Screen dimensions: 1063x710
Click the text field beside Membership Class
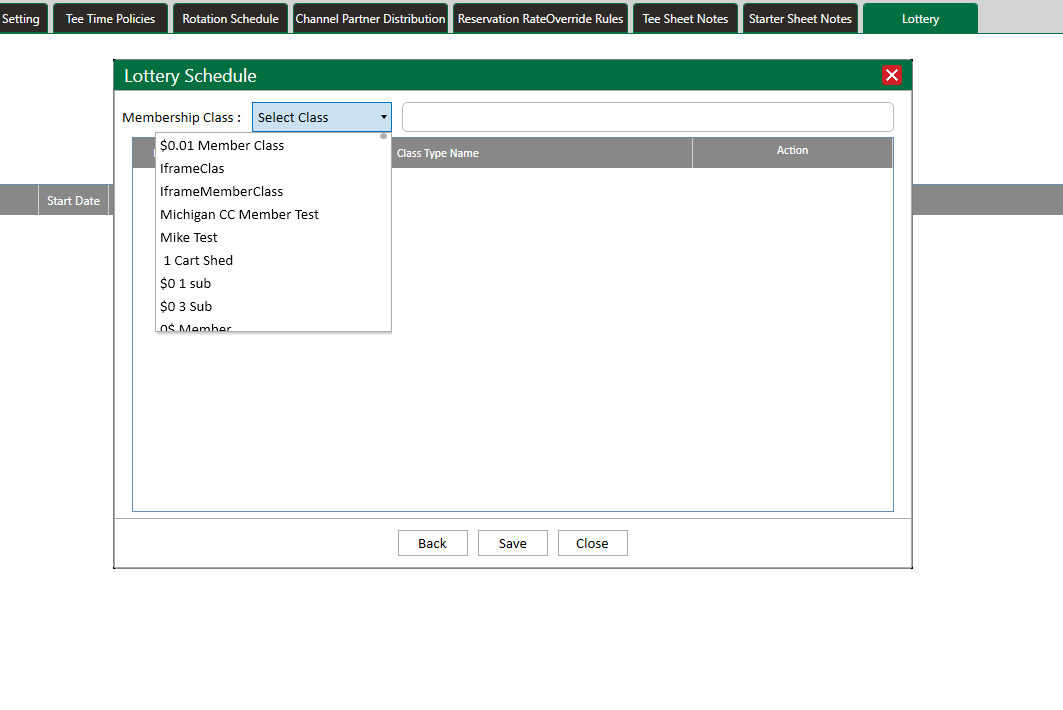click(x=647, y=117)
